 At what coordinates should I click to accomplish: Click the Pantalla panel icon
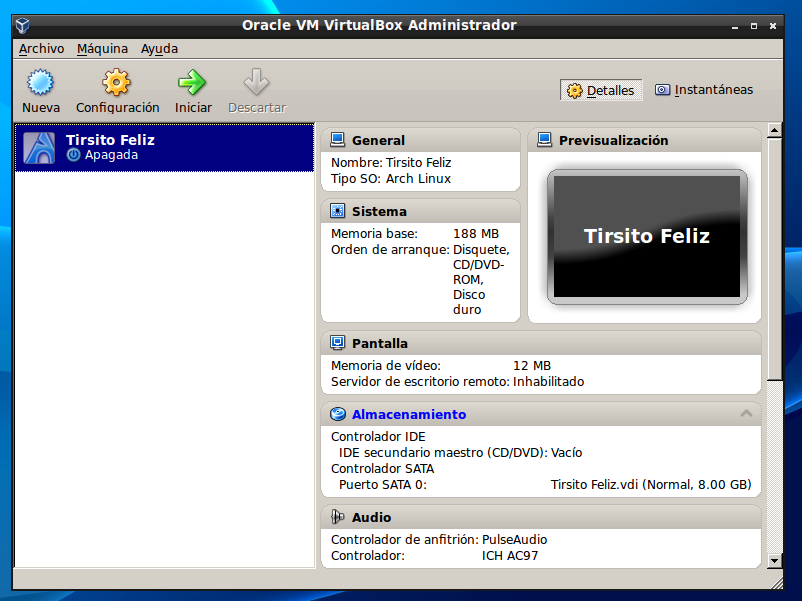tap(335, 343)
